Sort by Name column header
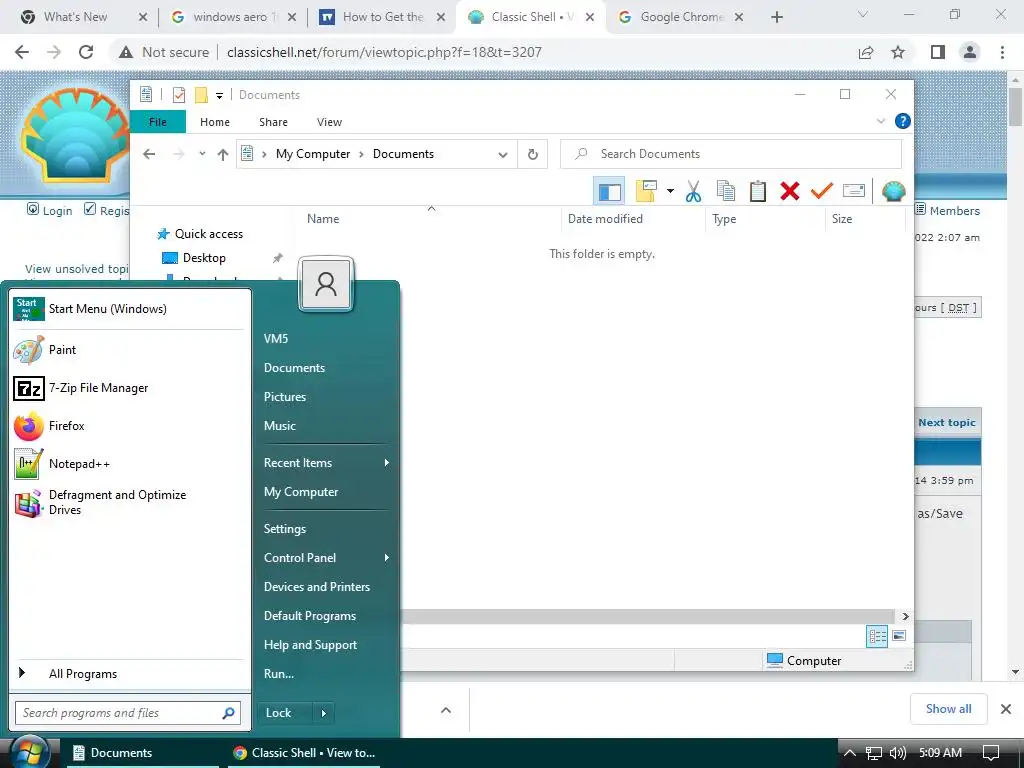Screen dimensions: 1024x768 [x=323, y=219]
